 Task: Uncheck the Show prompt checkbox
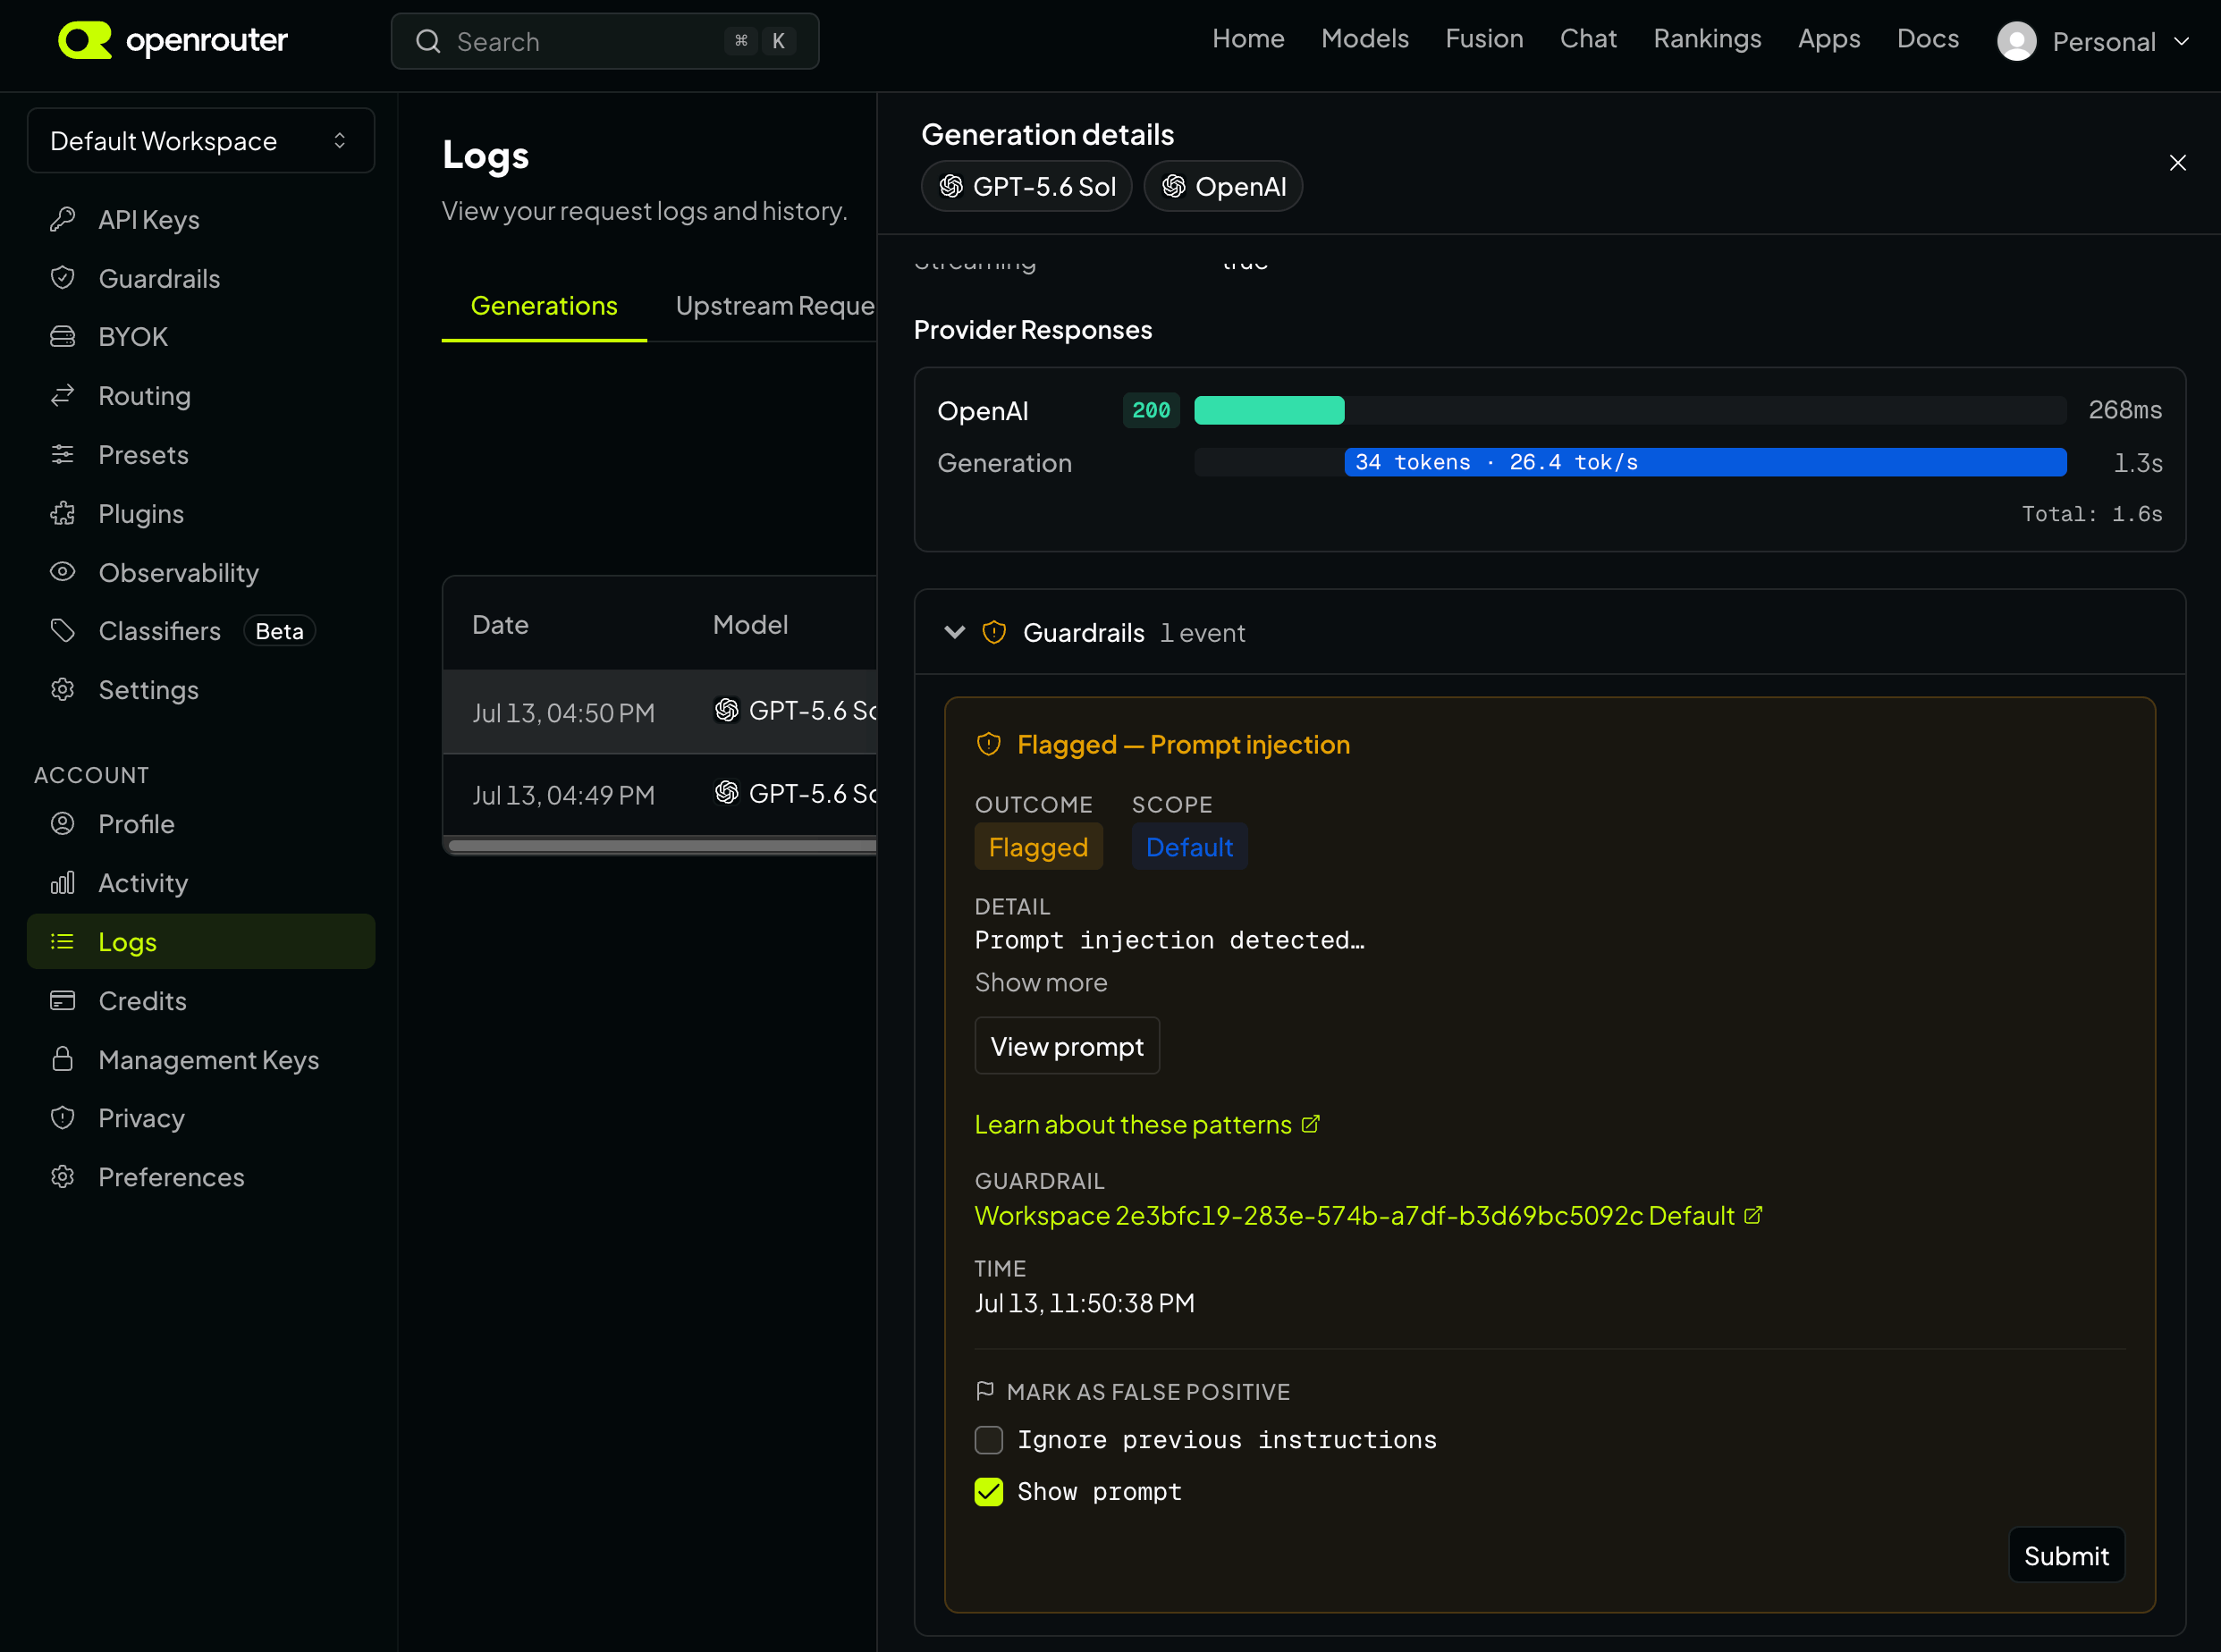coord(989,1492)
